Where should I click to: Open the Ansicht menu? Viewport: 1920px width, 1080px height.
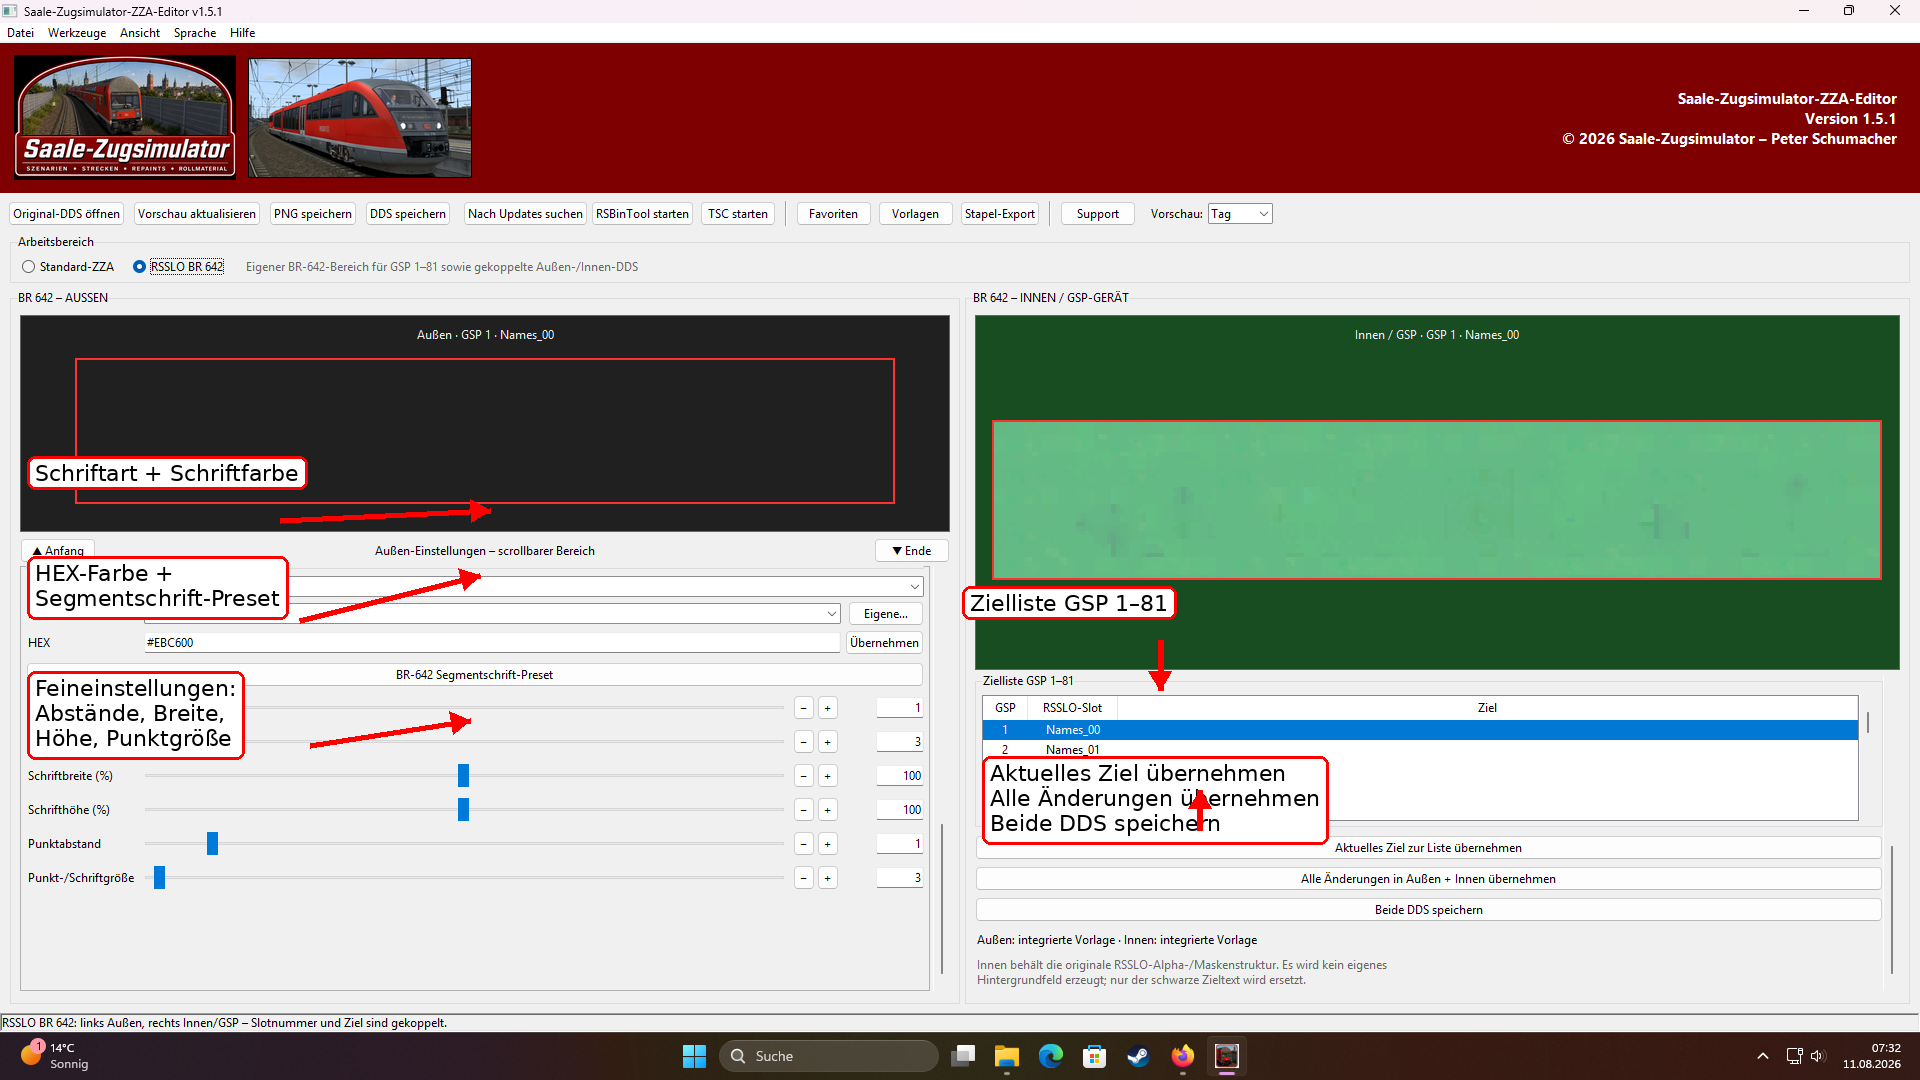coord(140,33)
